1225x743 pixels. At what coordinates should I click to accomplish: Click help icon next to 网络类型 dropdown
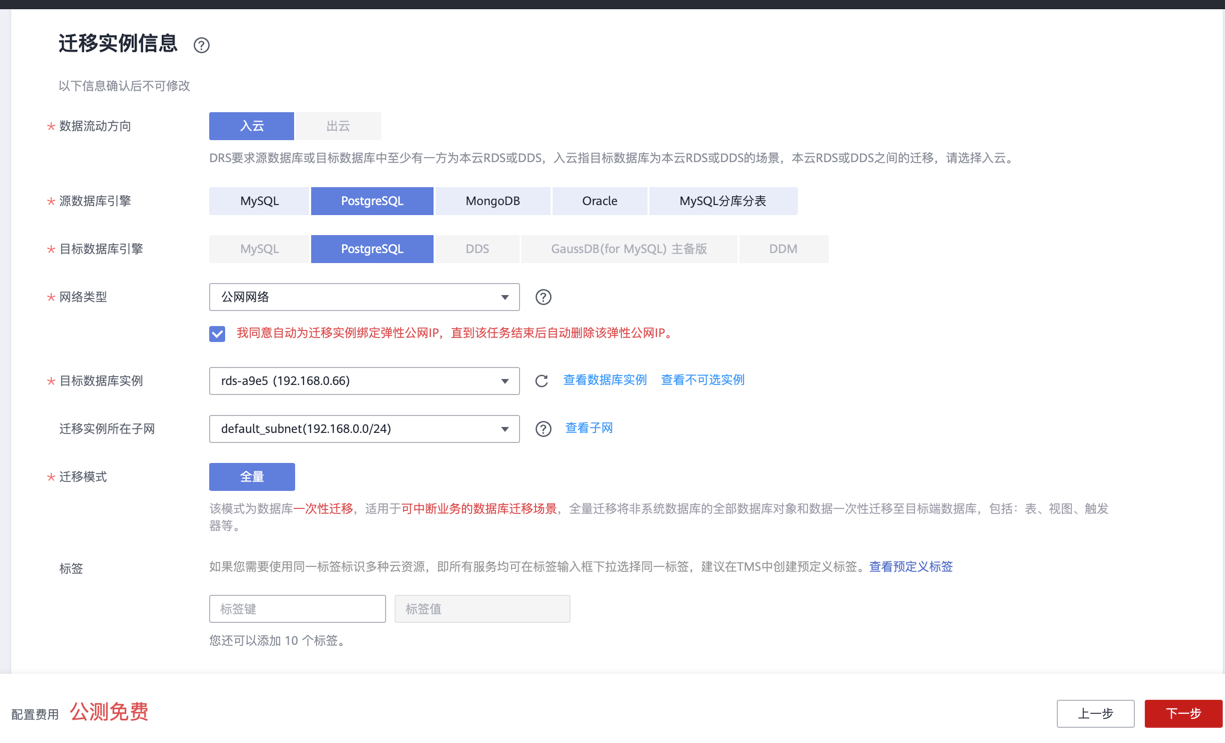[x=543, y=297]
